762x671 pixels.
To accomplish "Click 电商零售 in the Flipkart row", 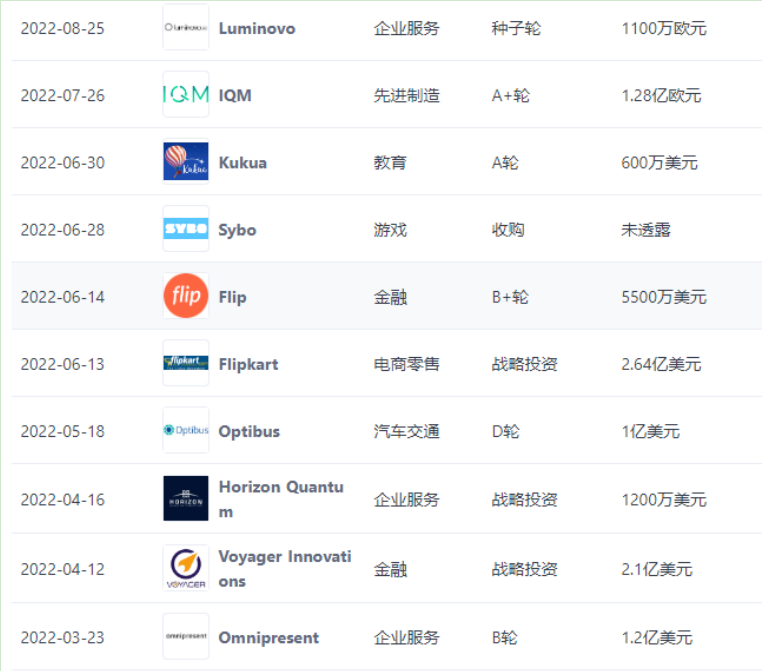I will pyautogui.click(x=407, y=364).
